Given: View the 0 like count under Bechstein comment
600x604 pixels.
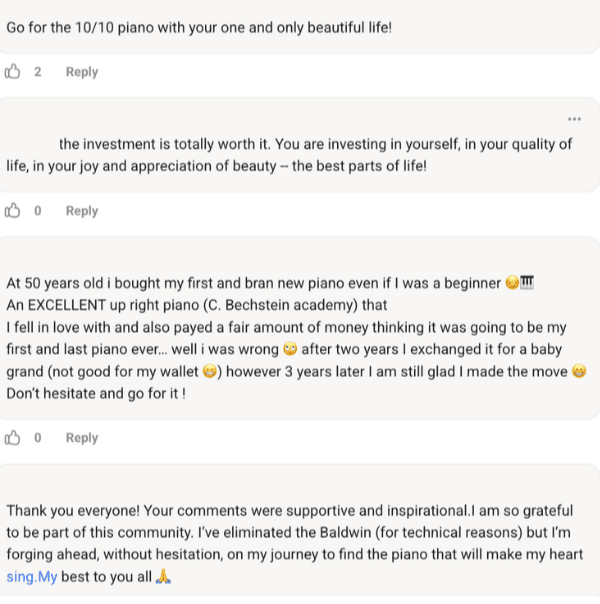Looking at the screenshot, I should coord(37,438).
